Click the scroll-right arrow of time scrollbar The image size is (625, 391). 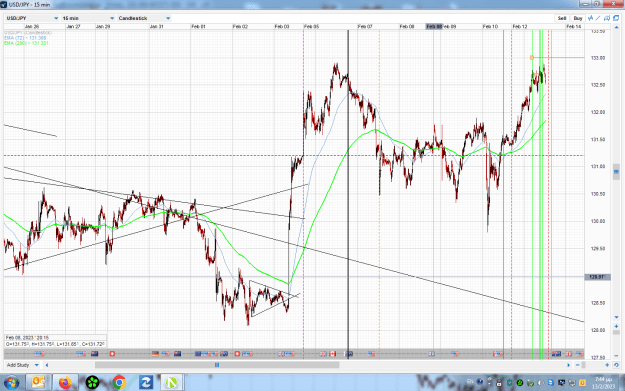coord(569,365)
